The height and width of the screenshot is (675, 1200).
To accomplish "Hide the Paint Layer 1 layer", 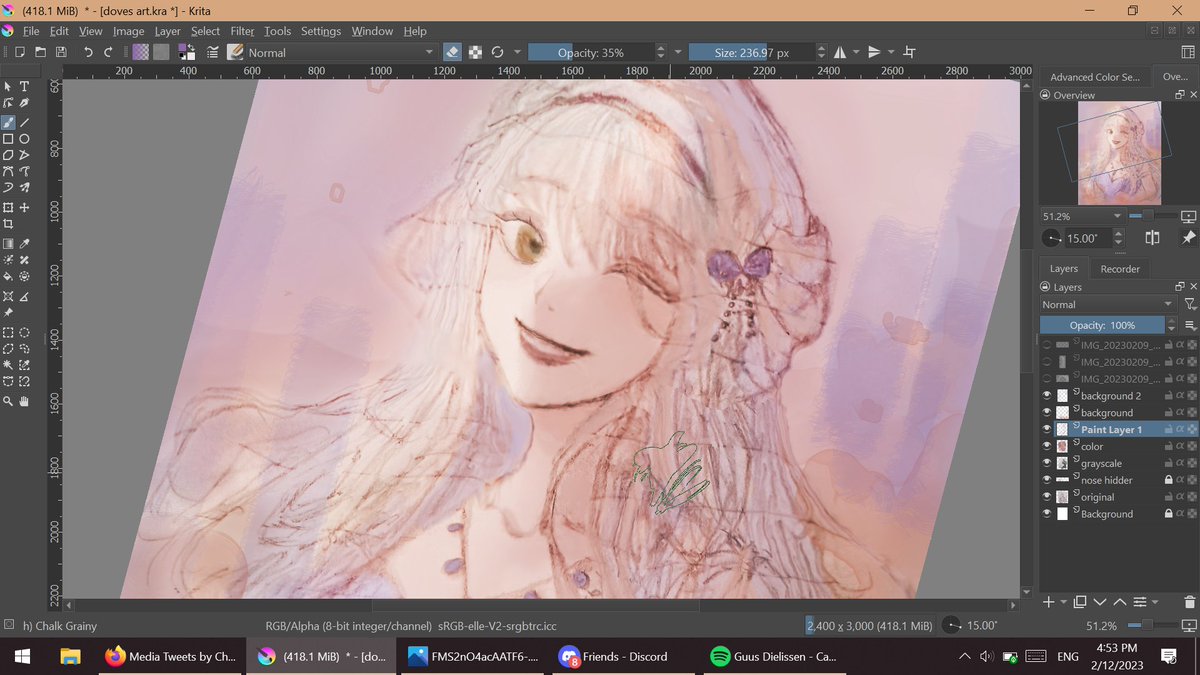I will pyautogui.click(x=1047, y=429).
